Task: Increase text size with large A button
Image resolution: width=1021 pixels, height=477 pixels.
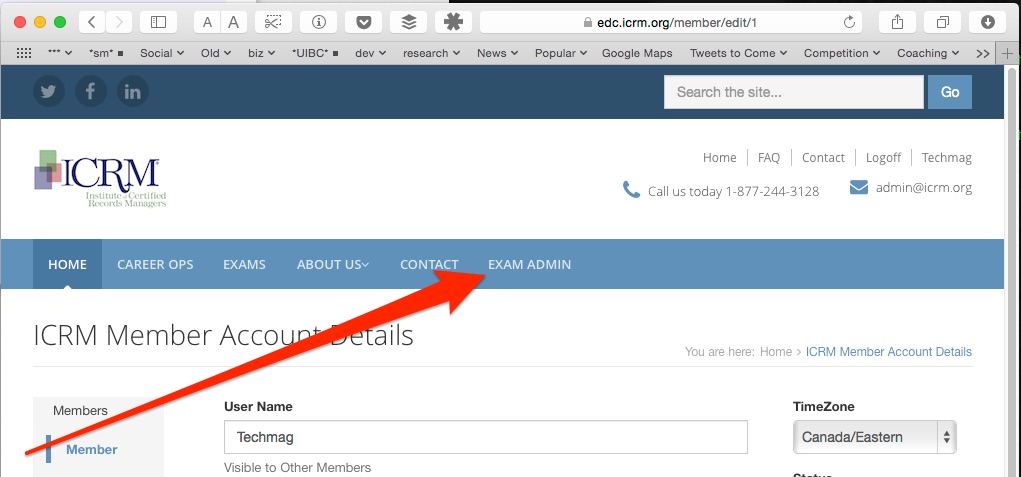Action: pos(233,22)
